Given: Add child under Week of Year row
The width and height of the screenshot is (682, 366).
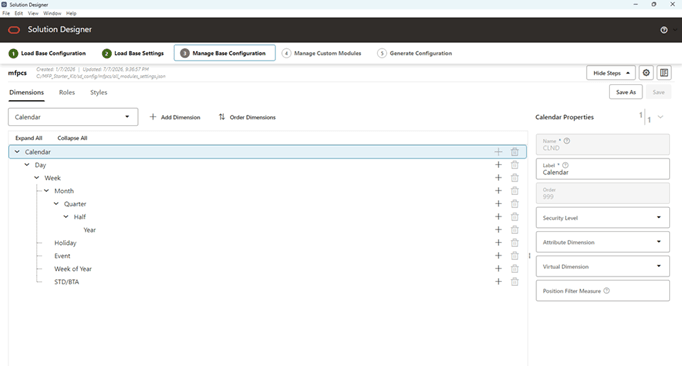Looking at the screenshot, I should (498, 269).
